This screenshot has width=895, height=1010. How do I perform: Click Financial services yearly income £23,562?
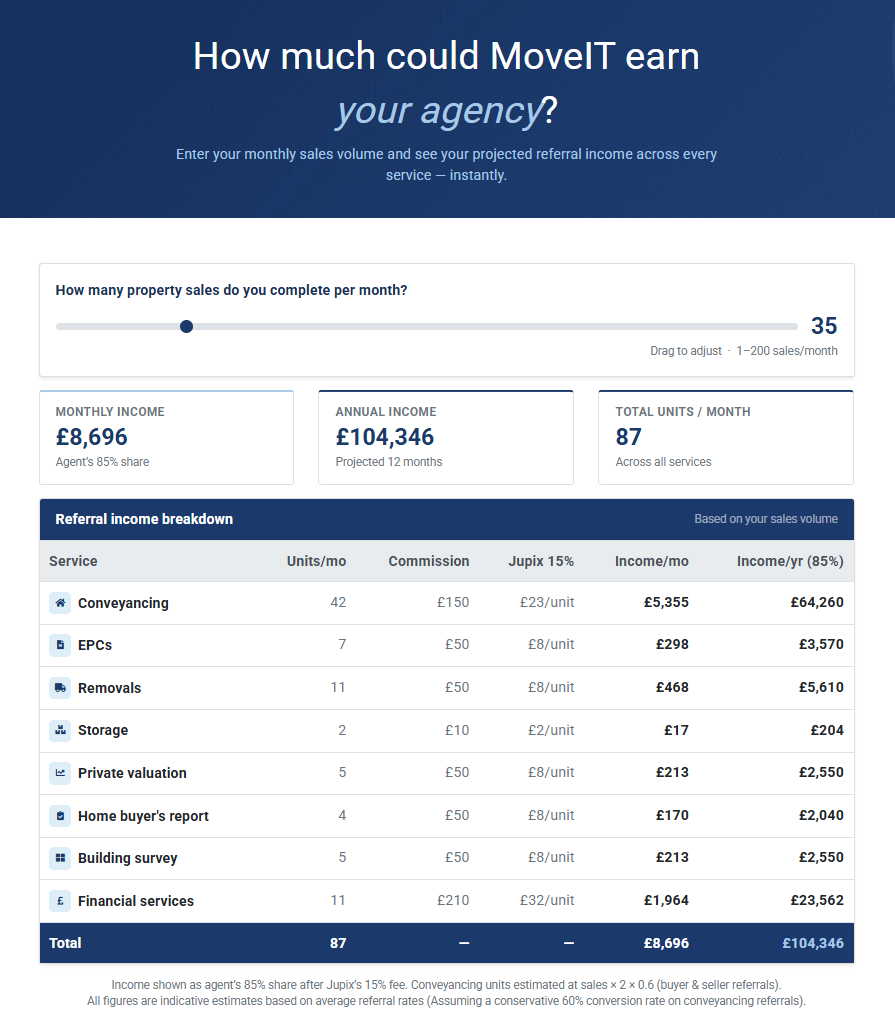[x=817, y=900]
